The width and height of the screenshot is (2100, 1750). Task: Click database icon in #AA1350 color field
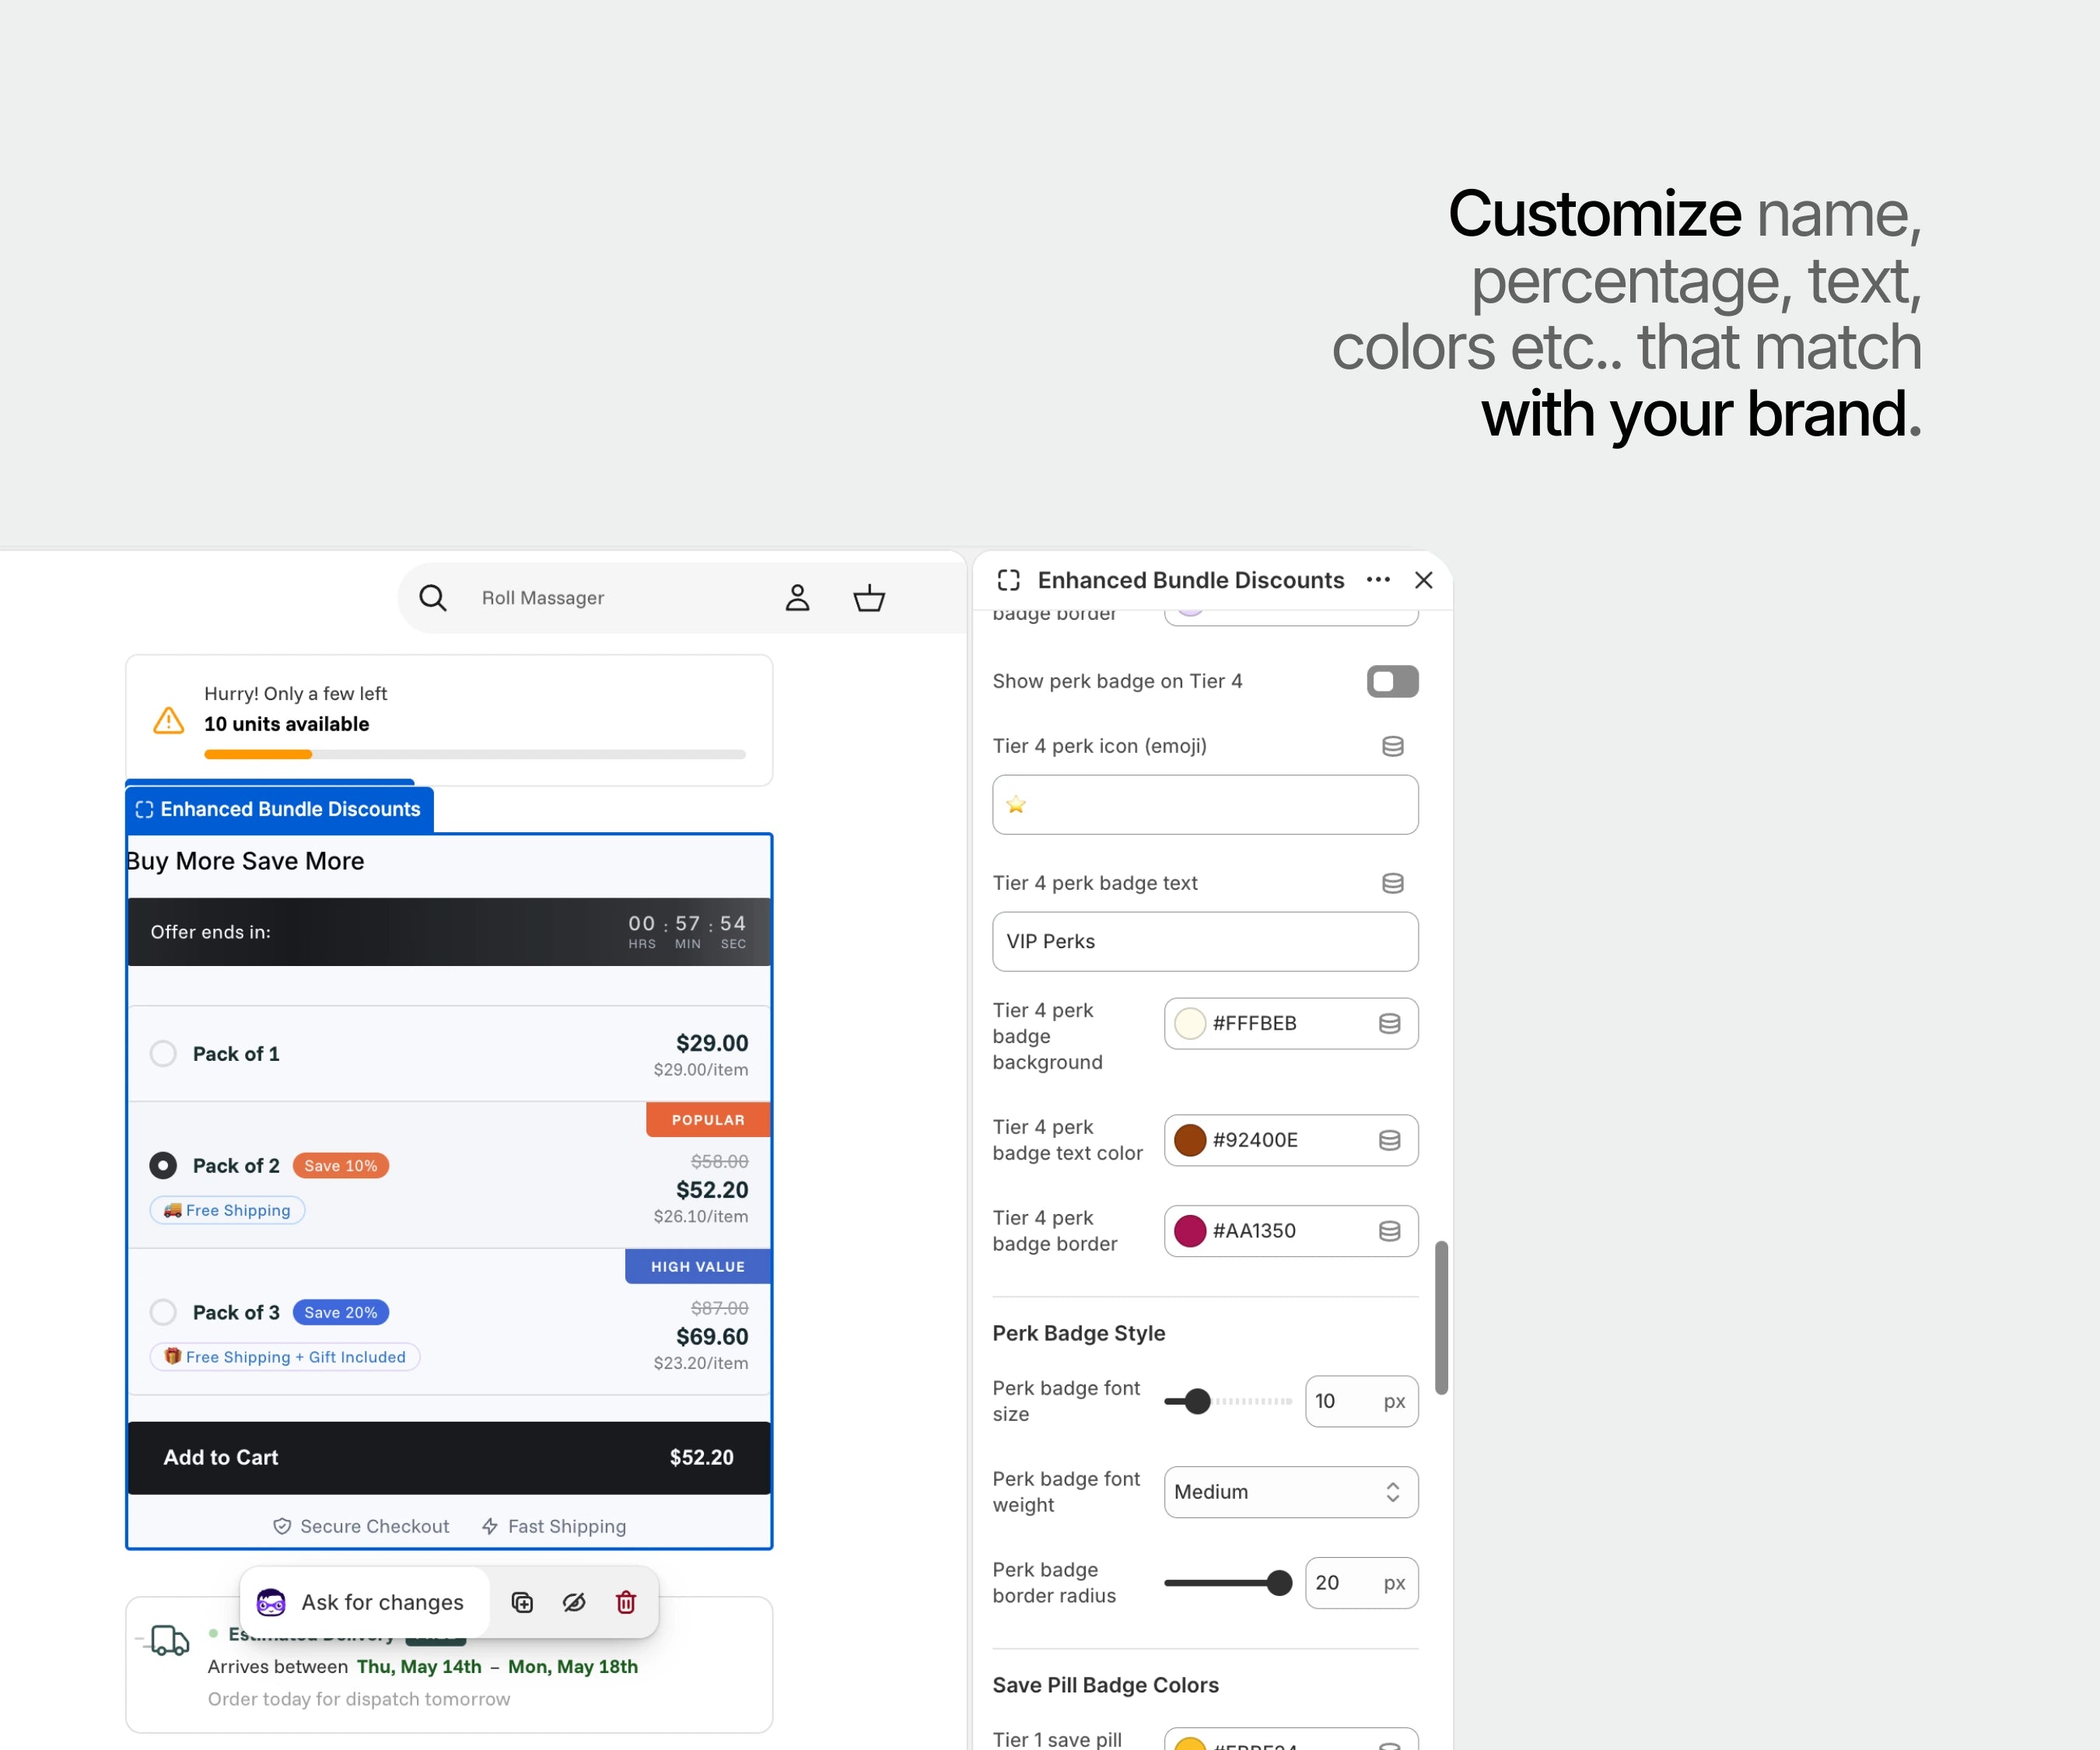(1389, 1231)
